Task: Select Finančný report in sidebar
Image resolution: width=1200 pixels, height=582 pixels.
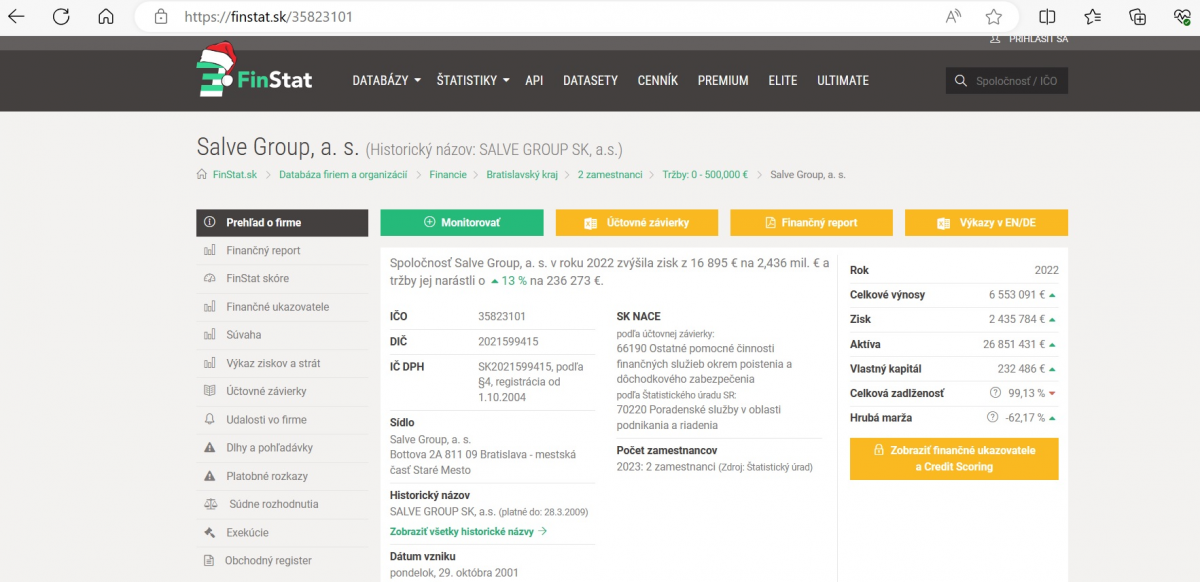Action: tap(263, 251)
